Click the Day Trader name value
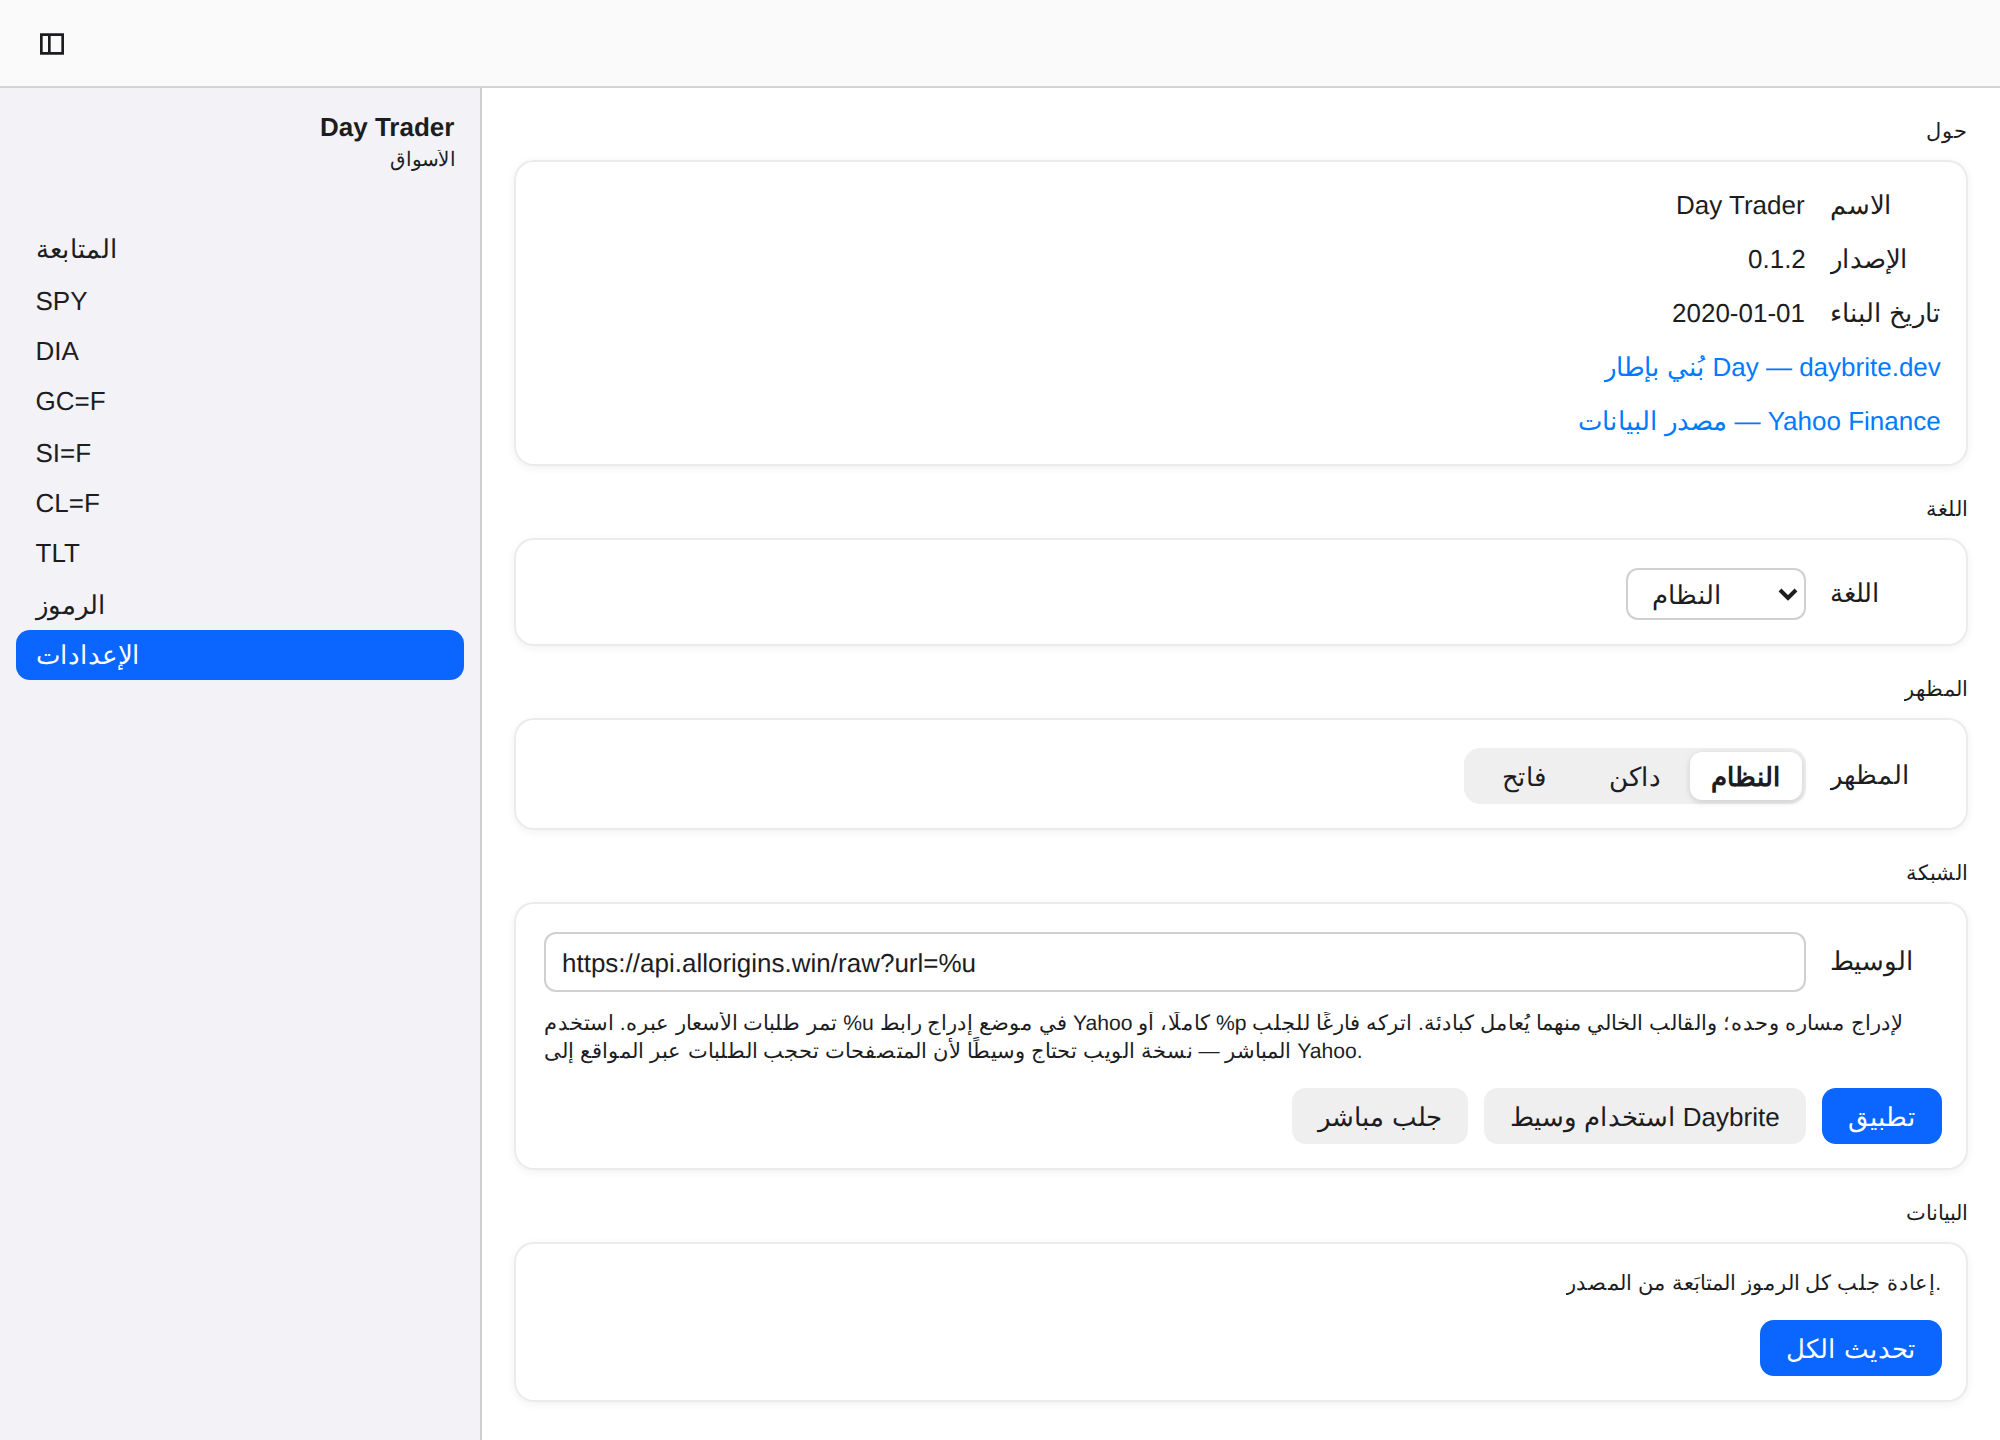 (x=1740, y=206)
